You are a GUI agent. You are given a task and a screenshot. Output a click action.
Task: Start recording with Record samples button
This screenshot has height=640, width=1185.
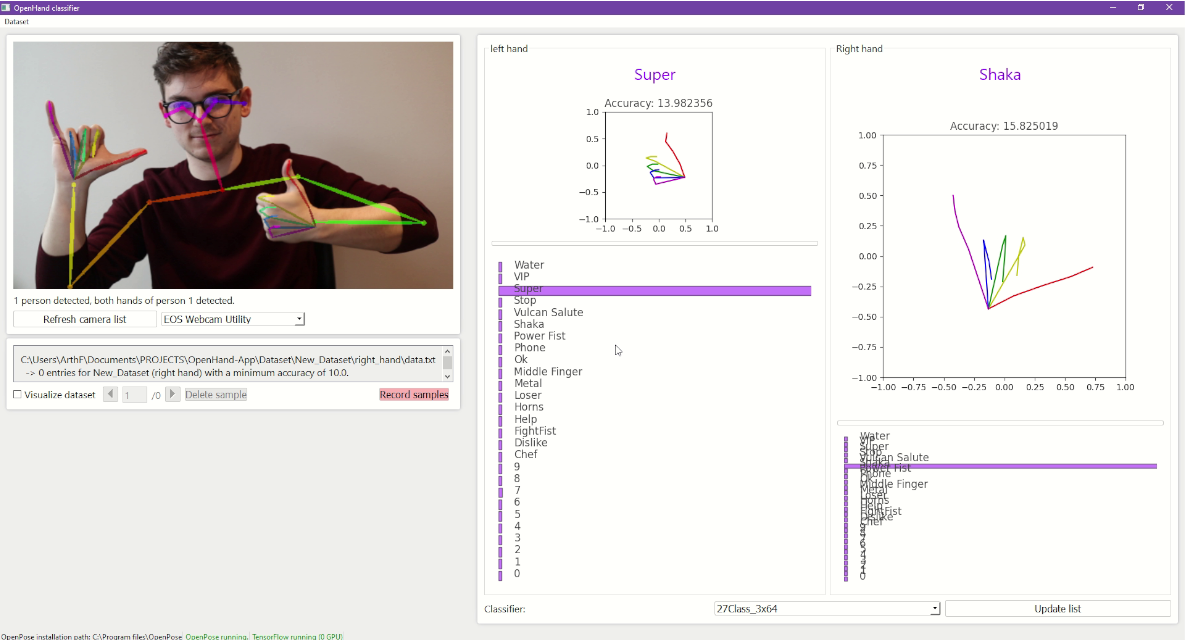tap(414, 395)
